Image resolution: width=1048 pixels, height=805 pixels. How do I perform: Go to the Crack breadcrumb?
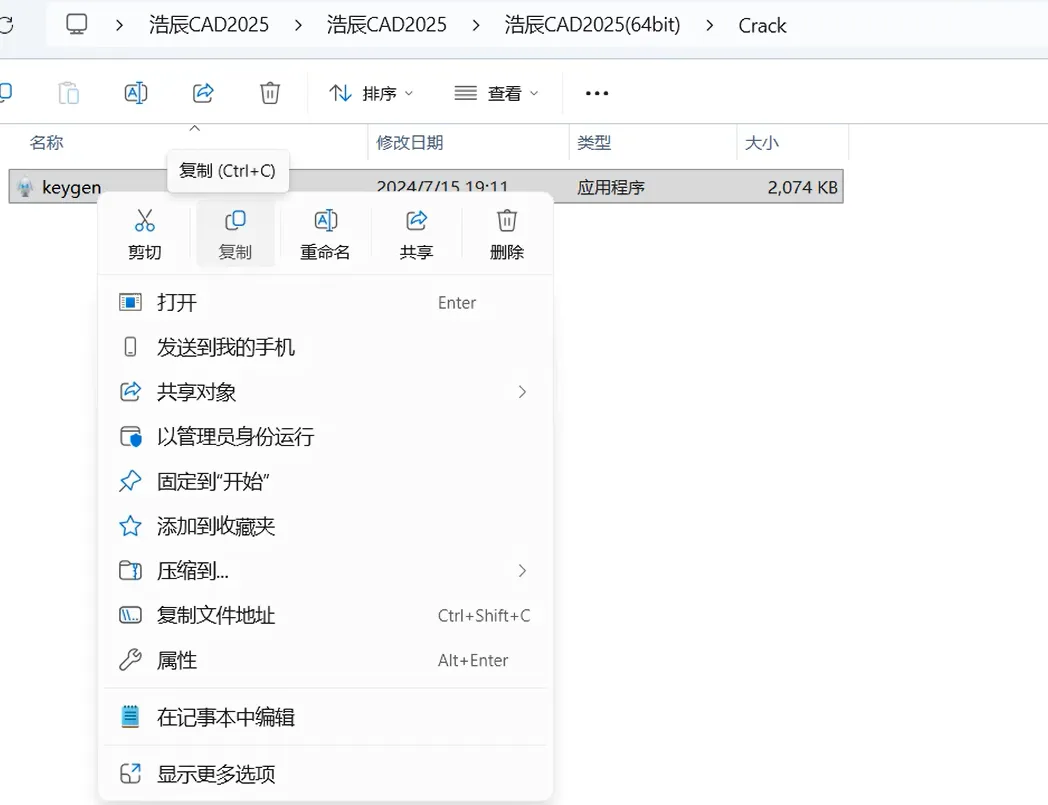tap(762, 25)
